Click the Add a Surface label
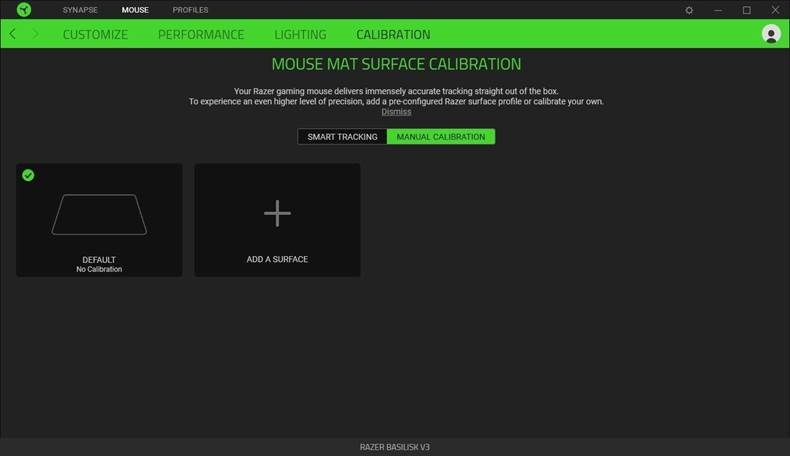 [x=277, y=259]
